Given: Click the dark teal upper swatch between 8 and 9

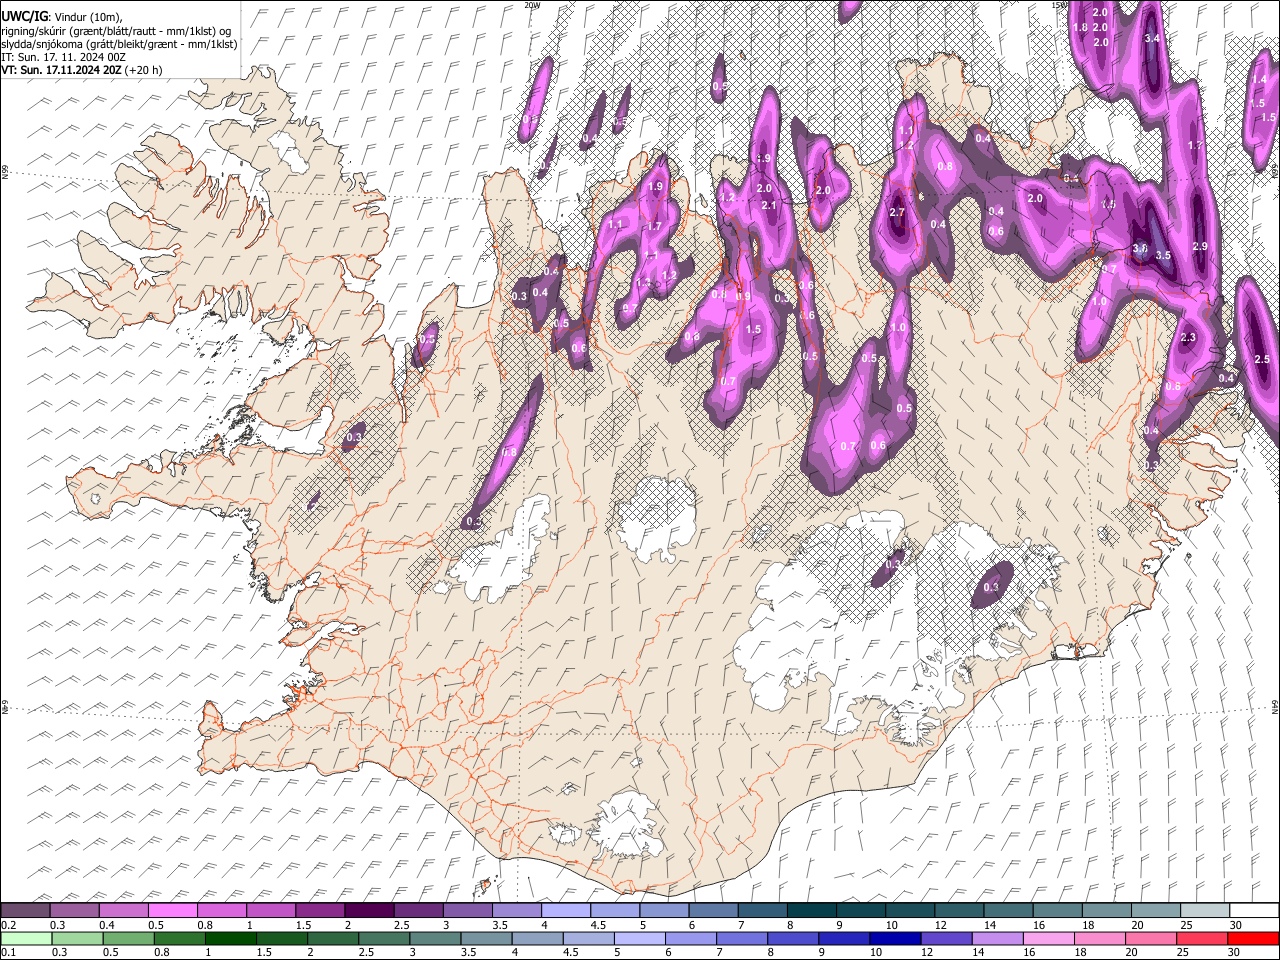Looking at the screenshot, I should [x=811, y=911].
